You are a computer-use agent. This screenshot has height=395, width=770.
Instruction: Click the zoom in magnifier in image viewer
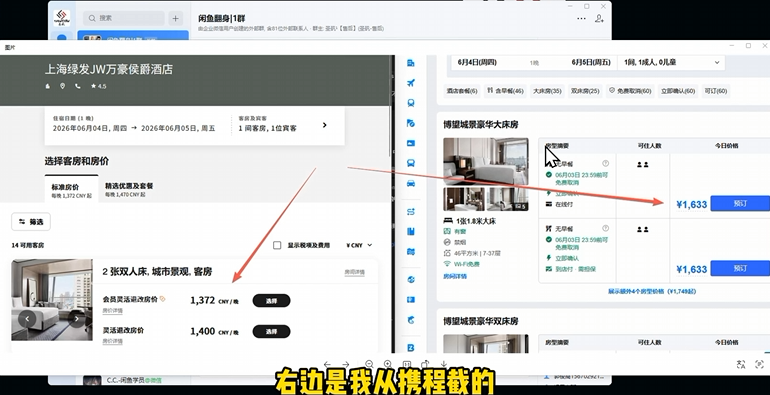(388, 364)
